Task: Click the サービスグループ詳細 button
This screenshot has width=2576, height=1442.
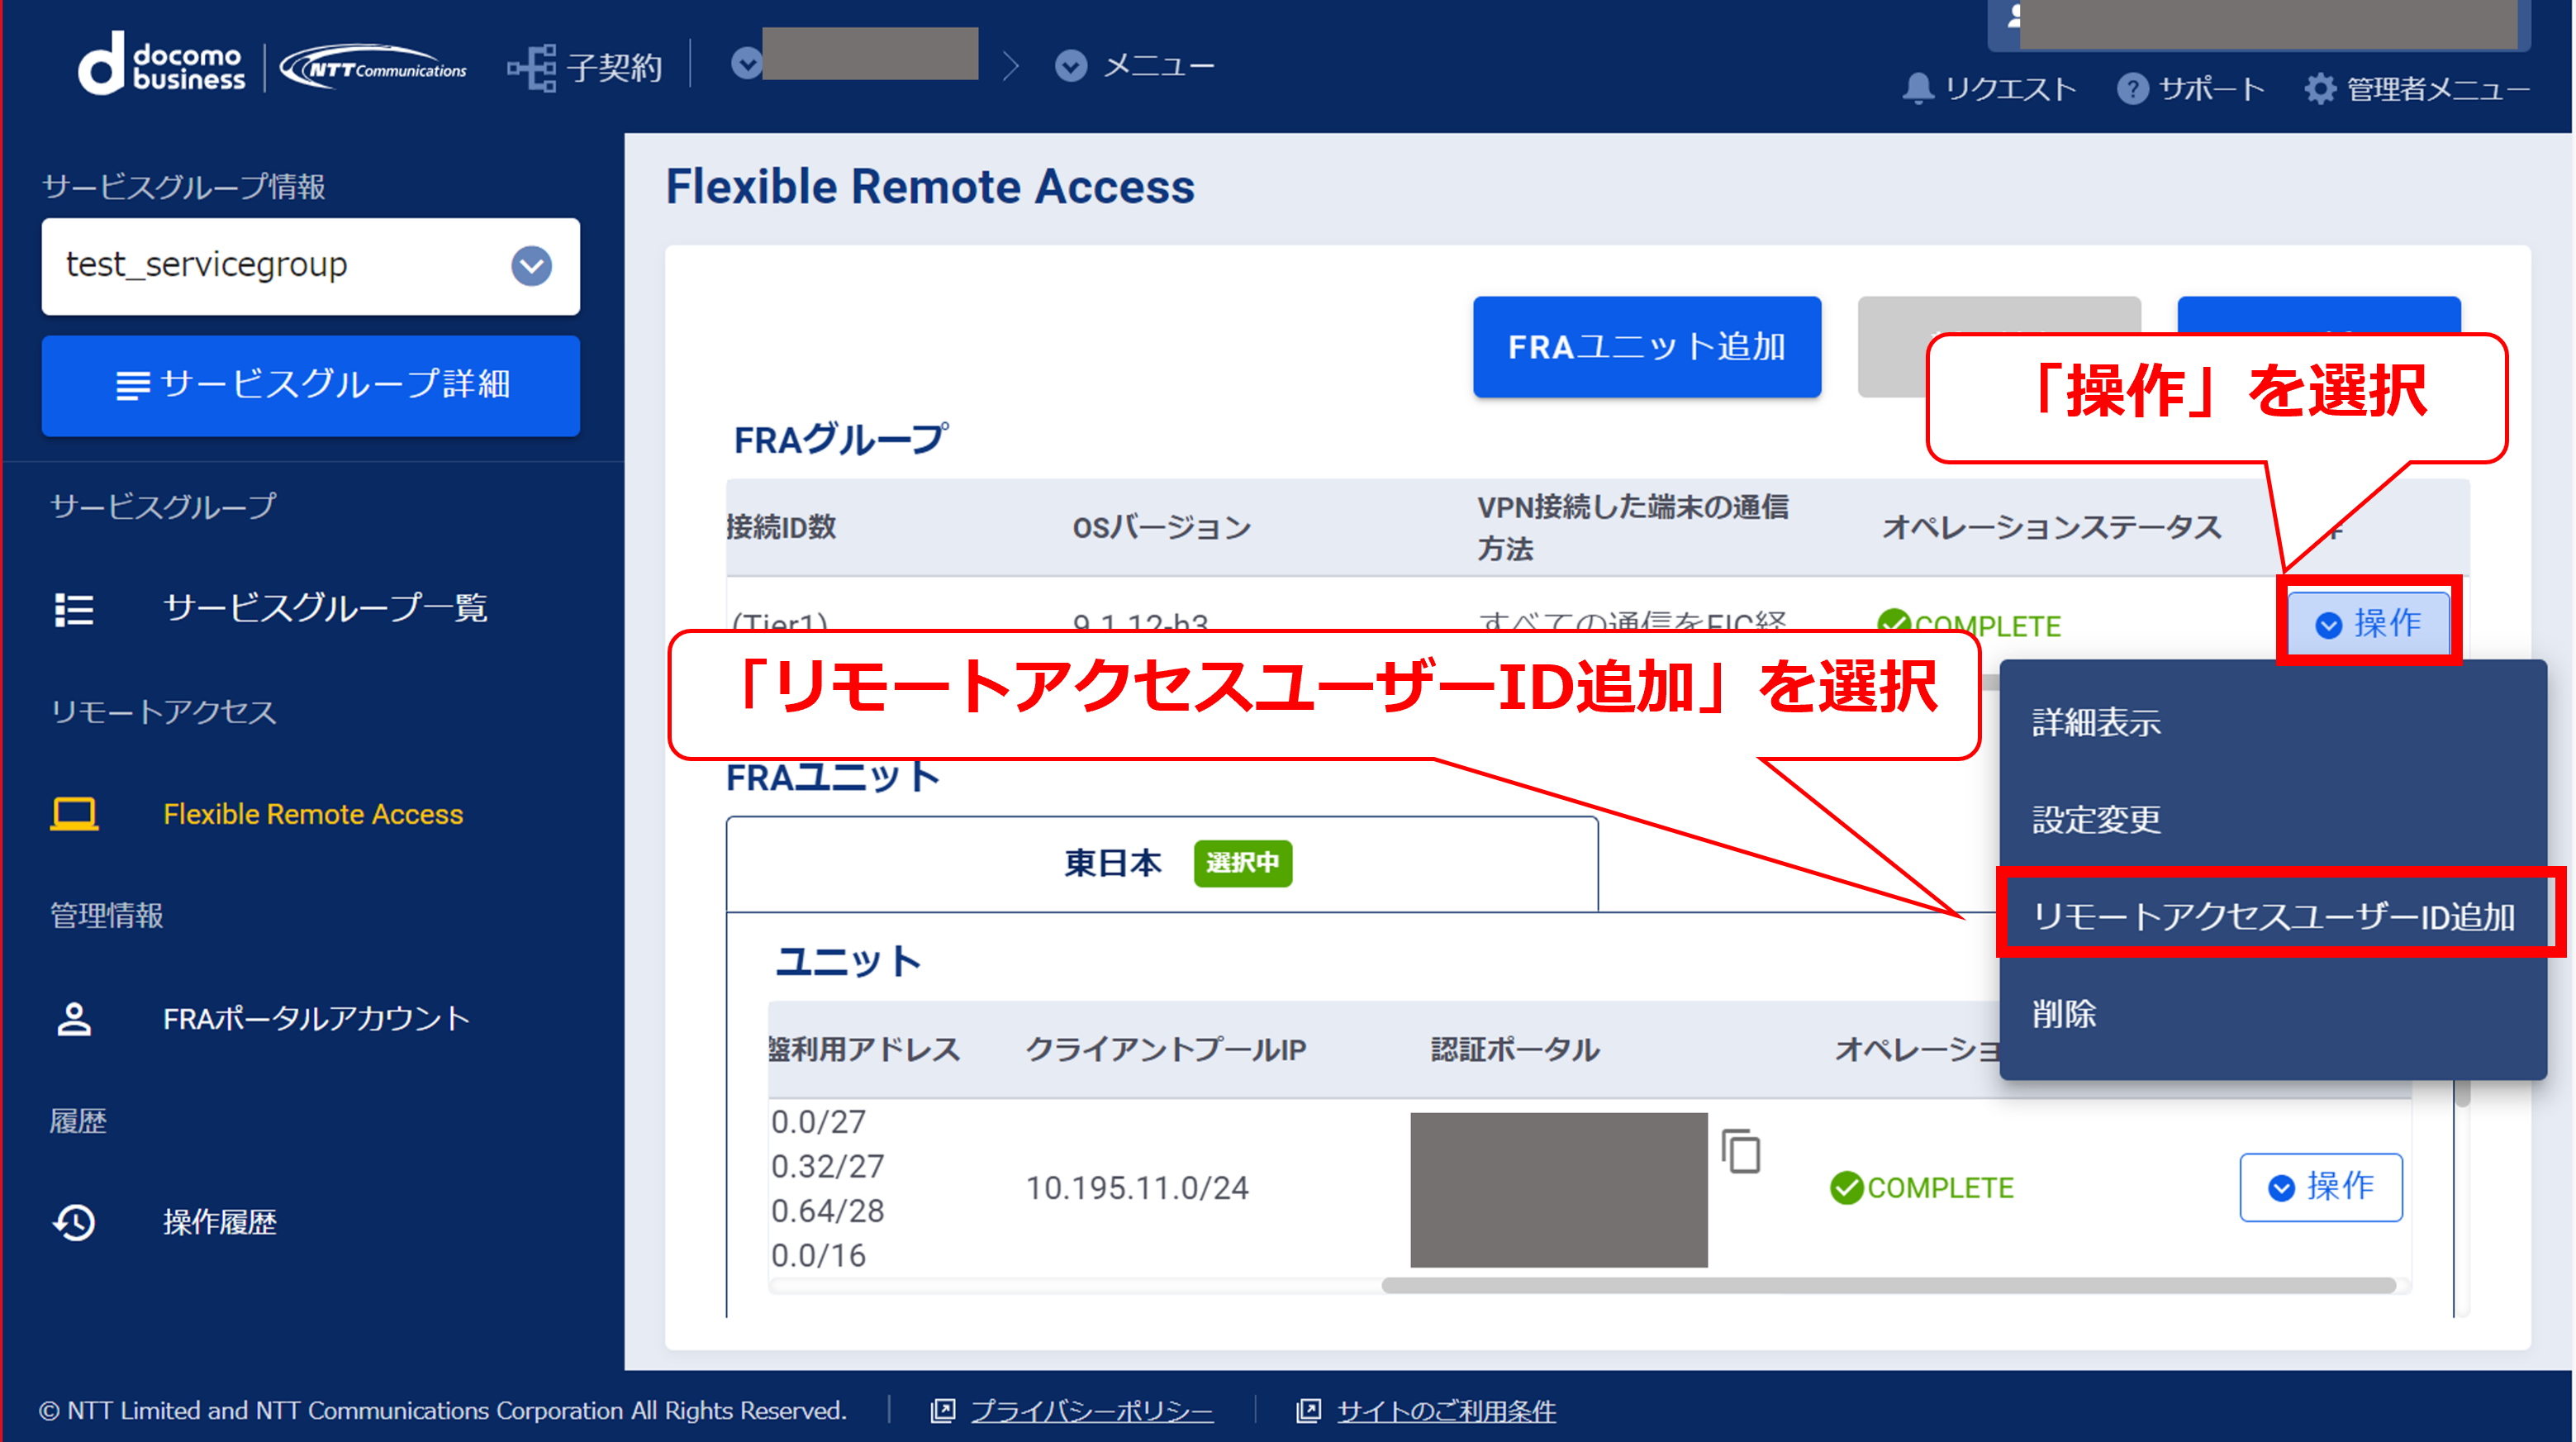Action: [x=311, y=385]
